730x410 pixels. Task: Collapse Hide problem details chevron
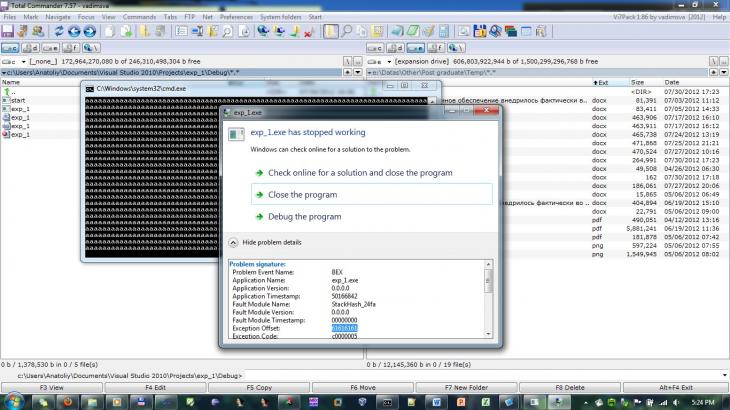(x=233, y=242)
